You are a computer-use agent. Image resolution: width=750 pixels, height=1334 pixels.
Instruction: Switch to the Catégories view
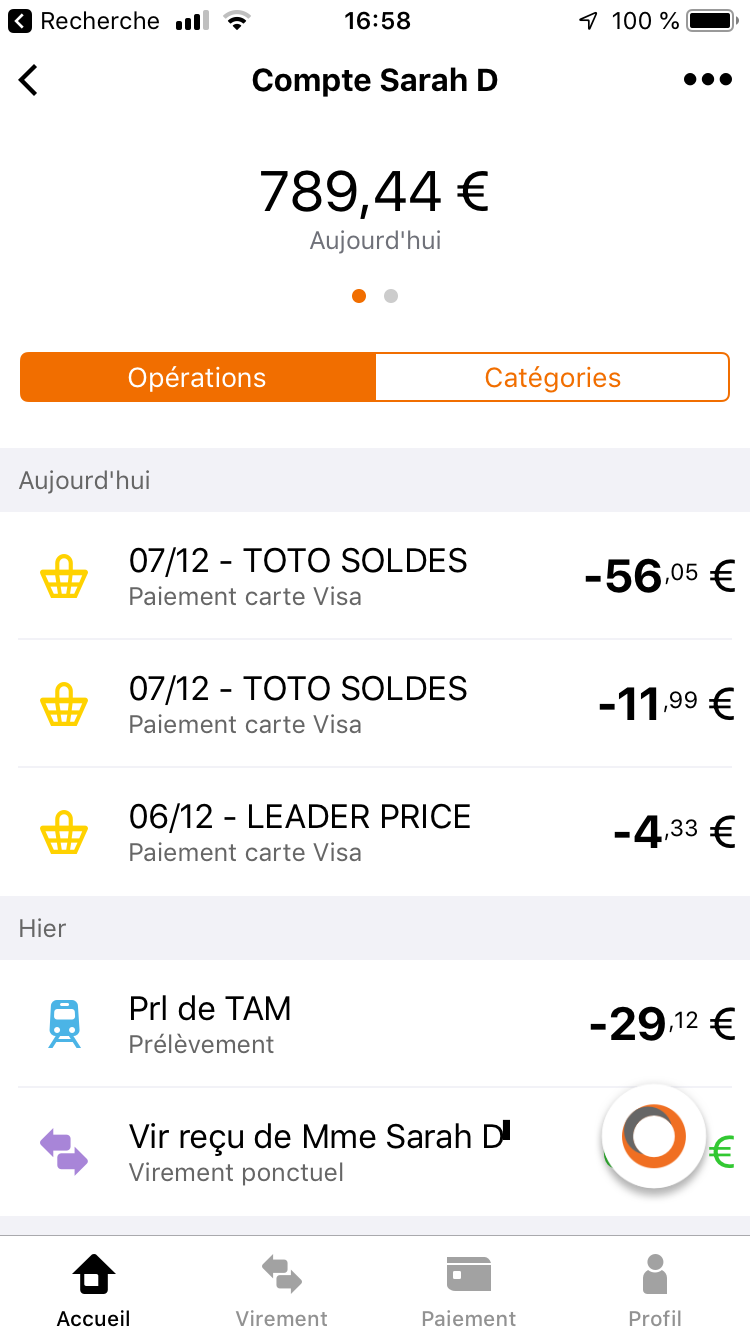coord(552,377)
